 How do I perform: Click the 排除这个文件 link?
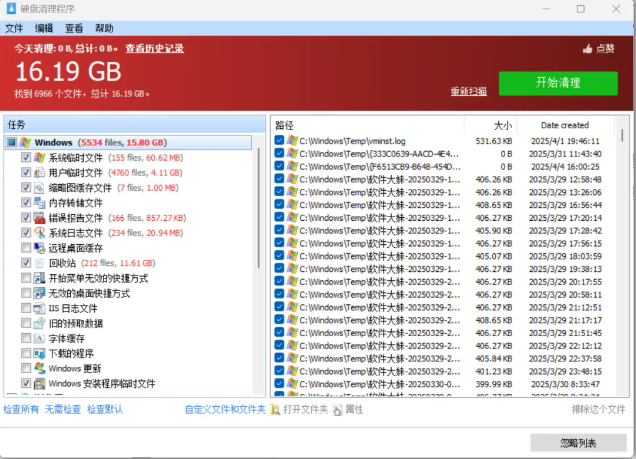[599, 410]
